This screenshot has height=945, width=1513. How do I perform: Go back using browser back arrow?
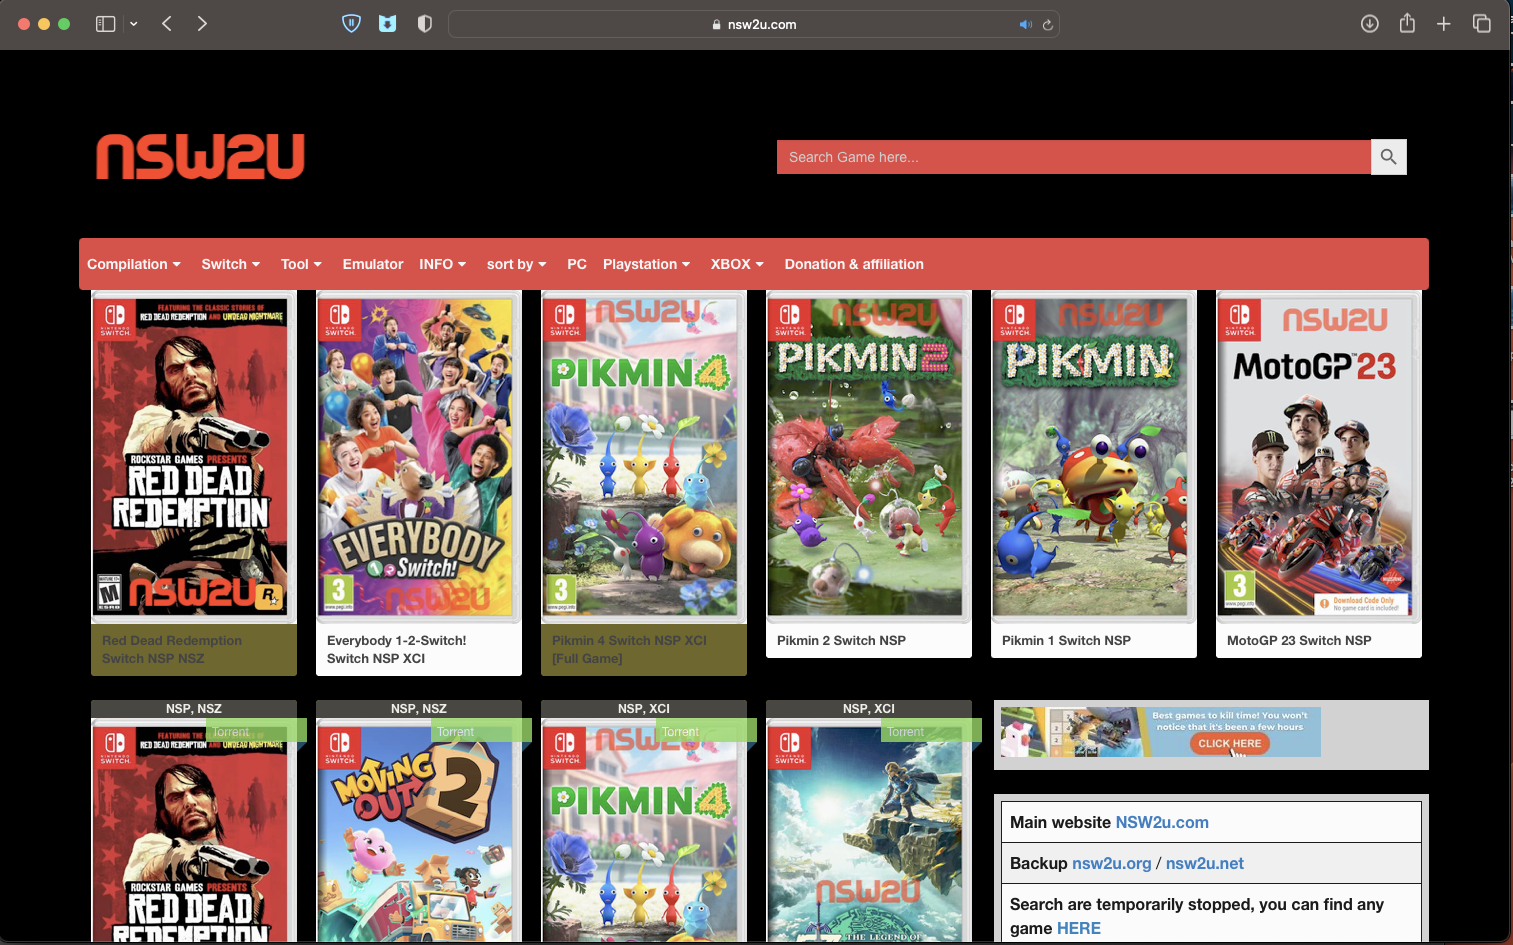click(x=167, y=24)
